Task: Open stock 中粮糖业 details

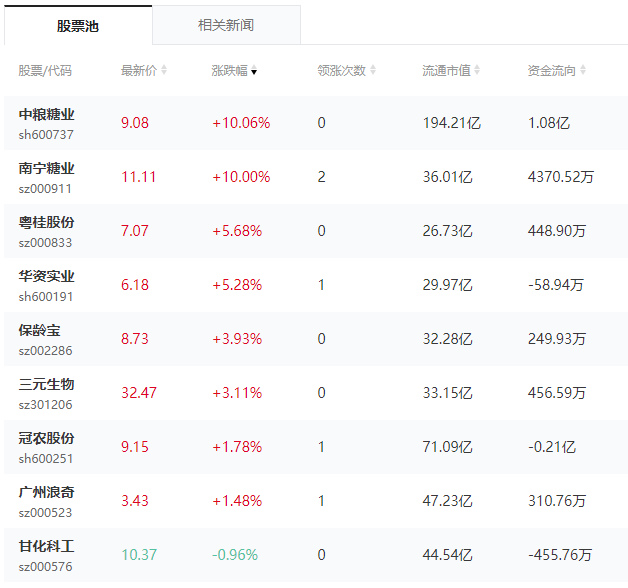Action: [x=46, y=114]
